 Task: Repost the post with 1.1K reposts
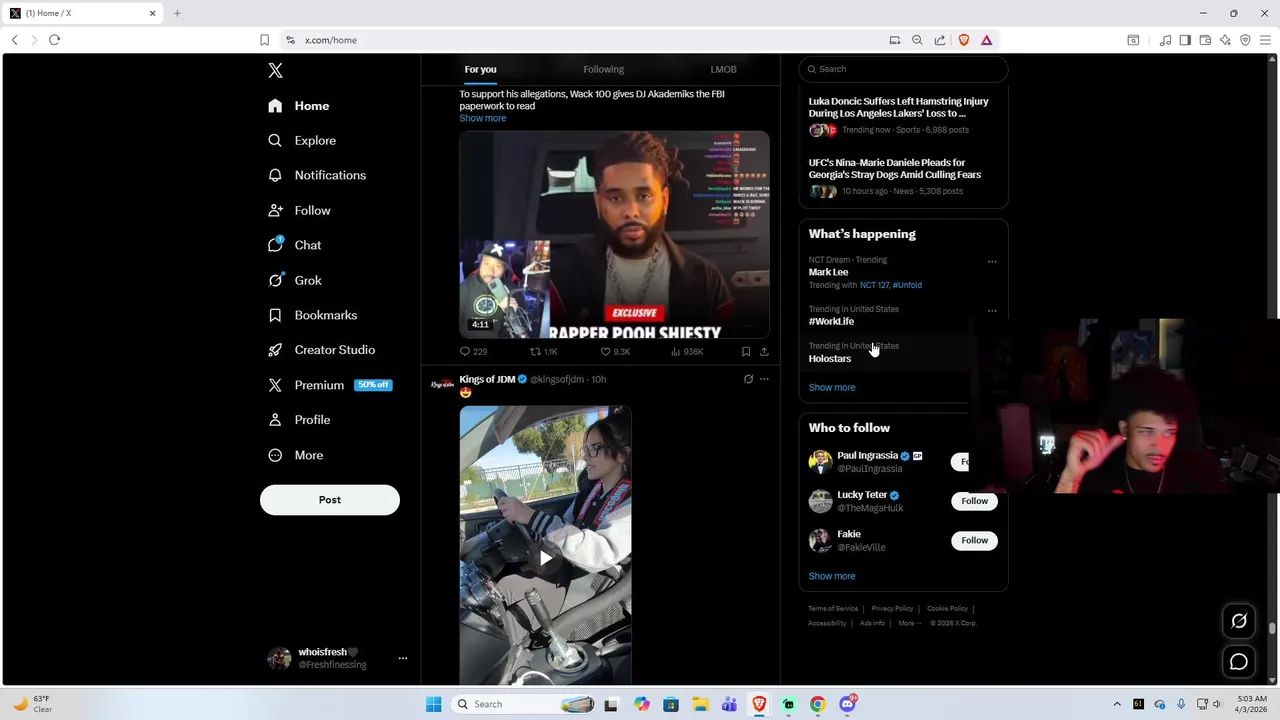(x=543, y=352)
